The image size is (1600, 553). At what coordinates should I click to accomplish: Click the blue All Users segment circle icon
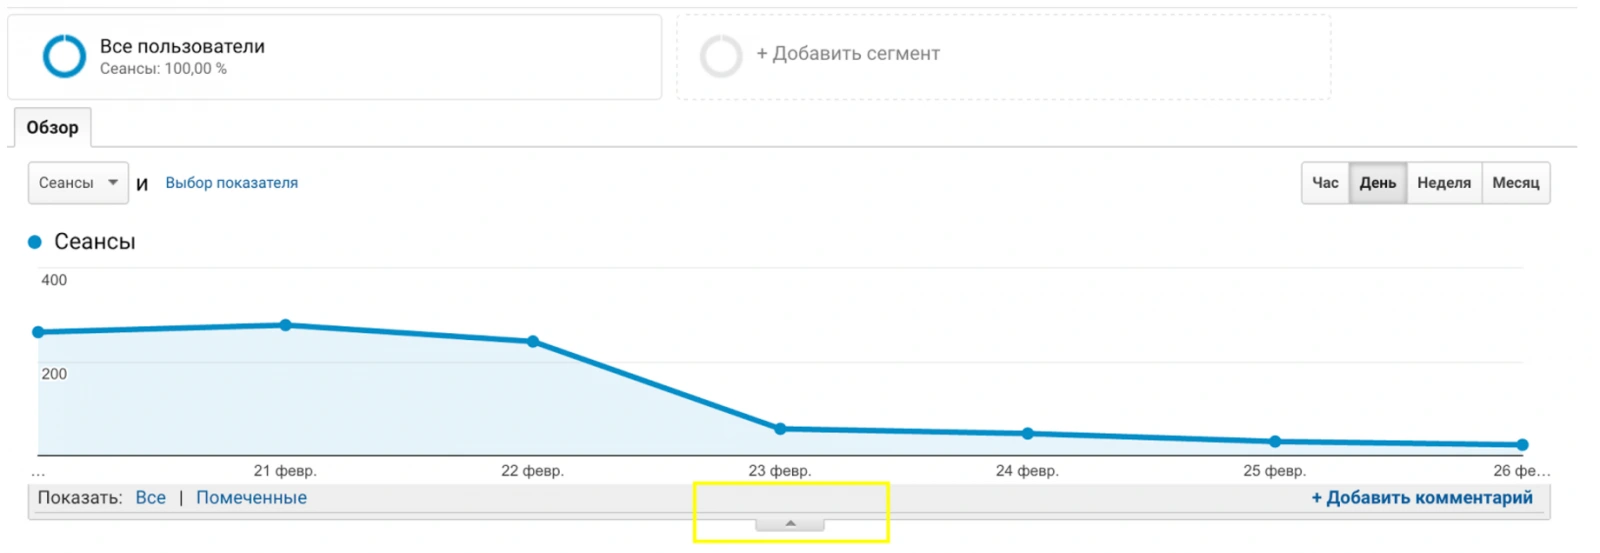[x=64, y=56]
